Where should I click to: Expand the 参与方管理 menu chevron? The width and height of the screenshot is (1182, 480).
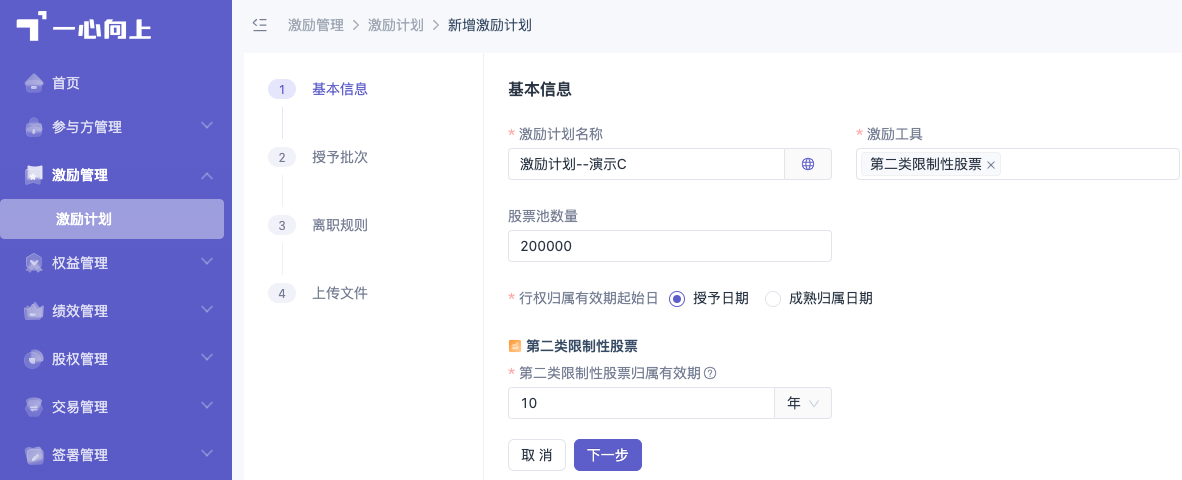point(207,125)
